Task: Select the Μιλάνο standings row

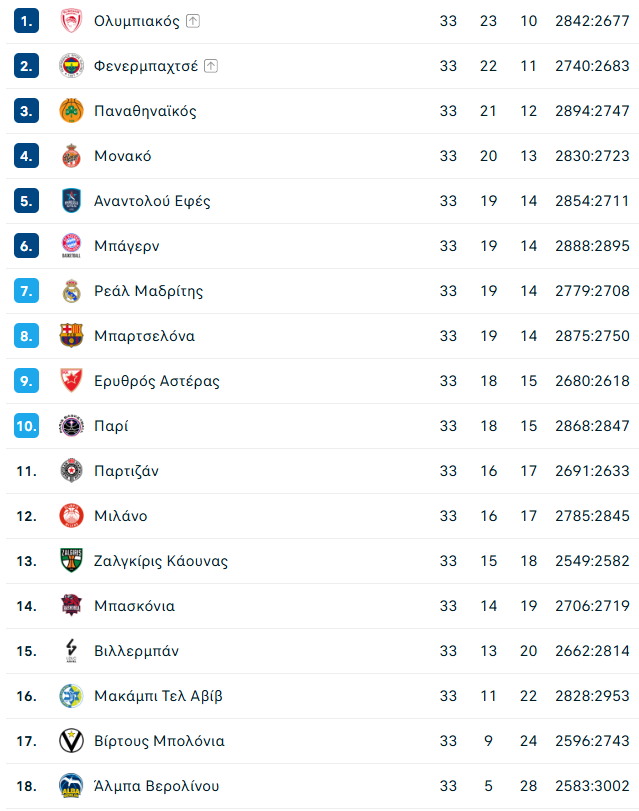Action: pyautogui.click(x=322, y=516)
